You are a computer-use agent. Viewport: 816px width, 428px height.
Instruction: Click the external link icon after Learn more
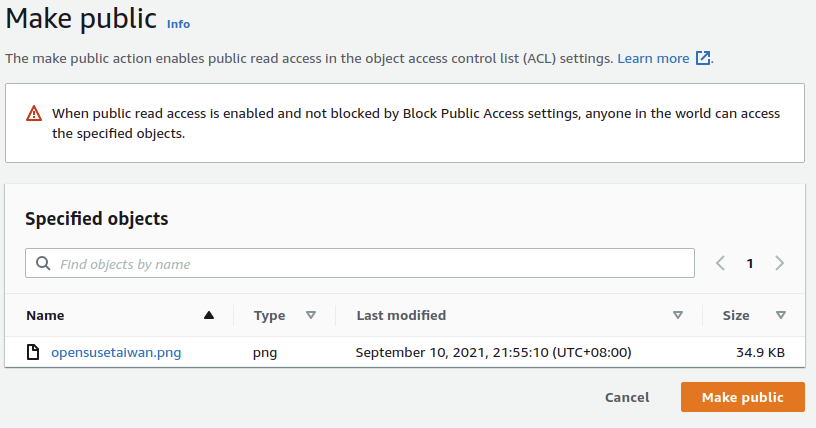[703, 58]
